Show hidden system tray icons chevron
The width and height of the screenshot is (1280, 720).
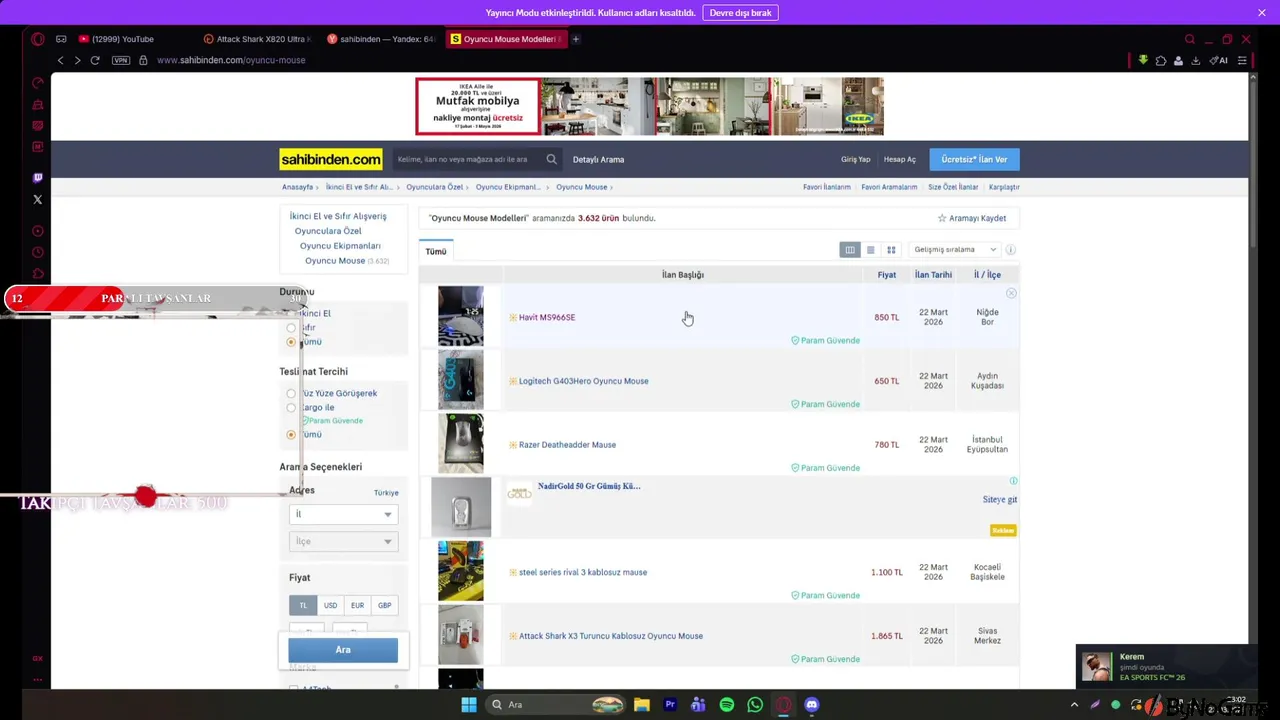1074,705
